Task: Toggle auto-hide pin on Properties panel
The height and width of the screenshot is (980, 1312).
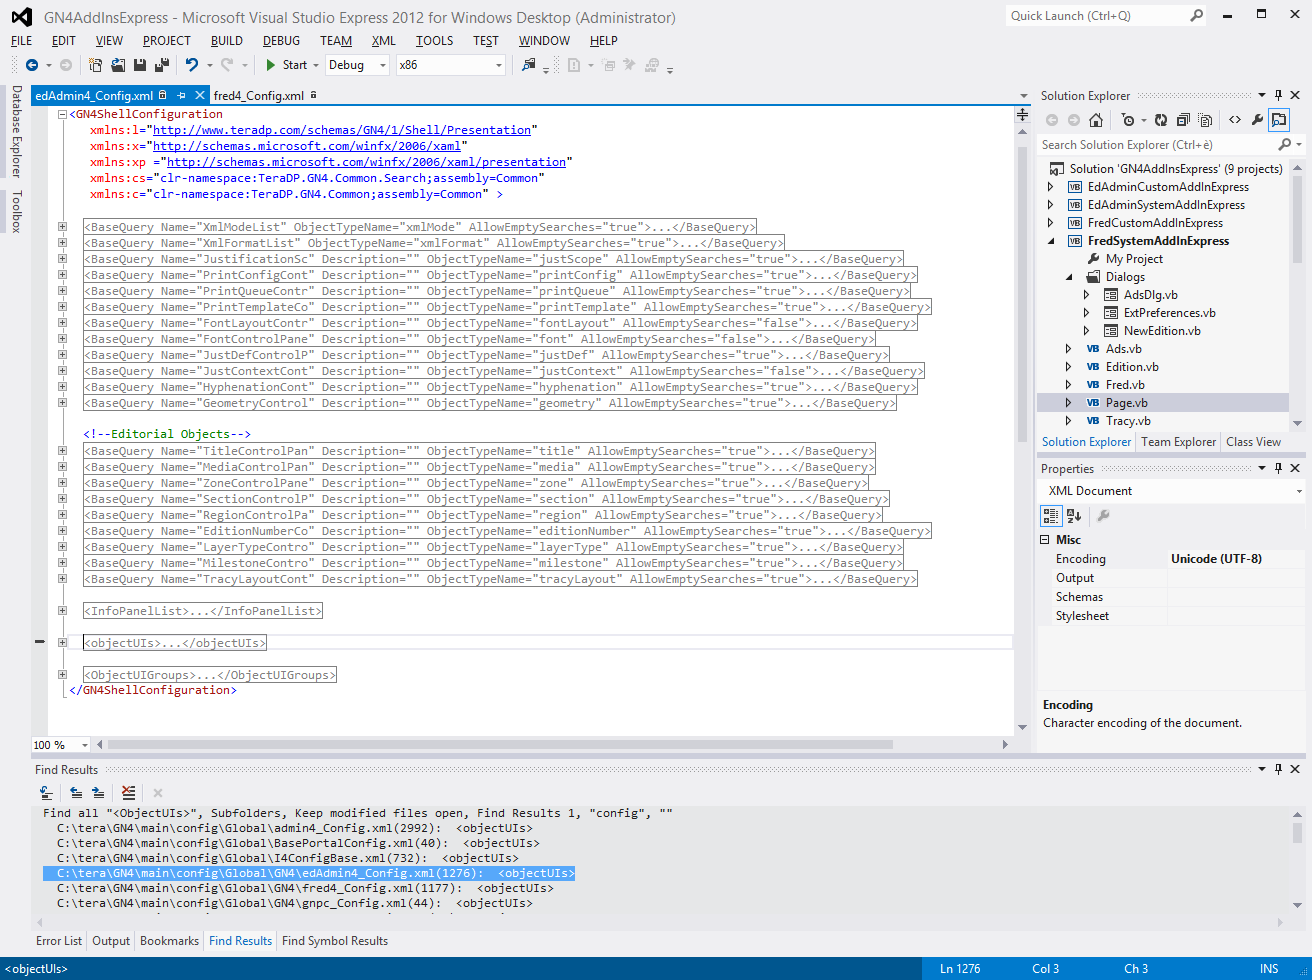Action: coord(1278,468)
